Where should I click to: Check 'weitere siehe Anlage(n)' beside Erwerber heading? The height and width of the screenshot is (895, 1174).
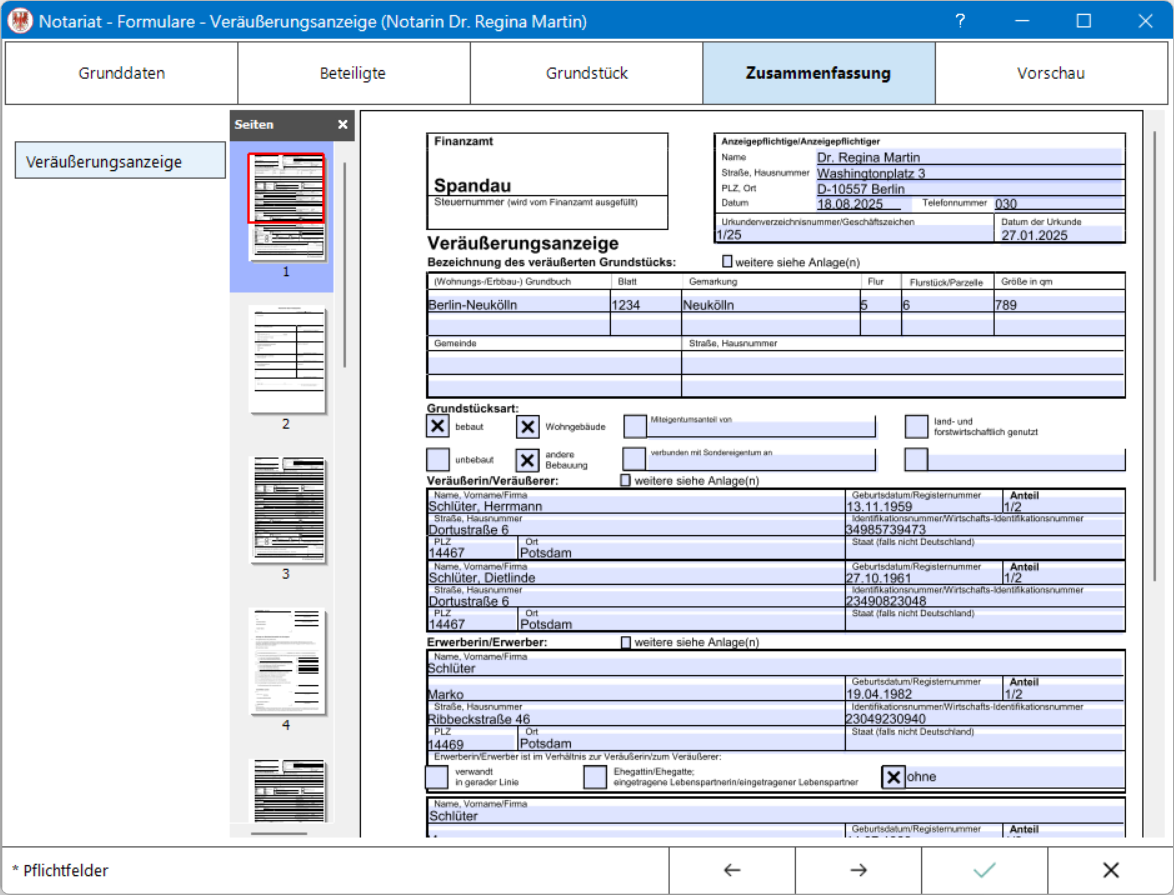point(626,642)
